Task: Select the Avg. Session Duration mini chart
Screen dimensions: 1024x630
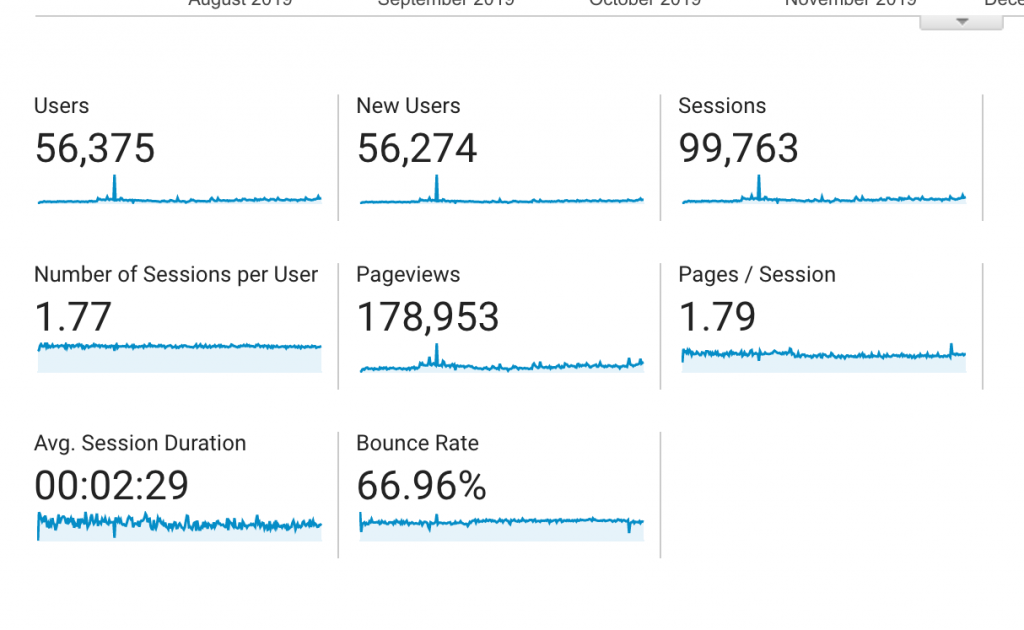Action: coord(178,522)
